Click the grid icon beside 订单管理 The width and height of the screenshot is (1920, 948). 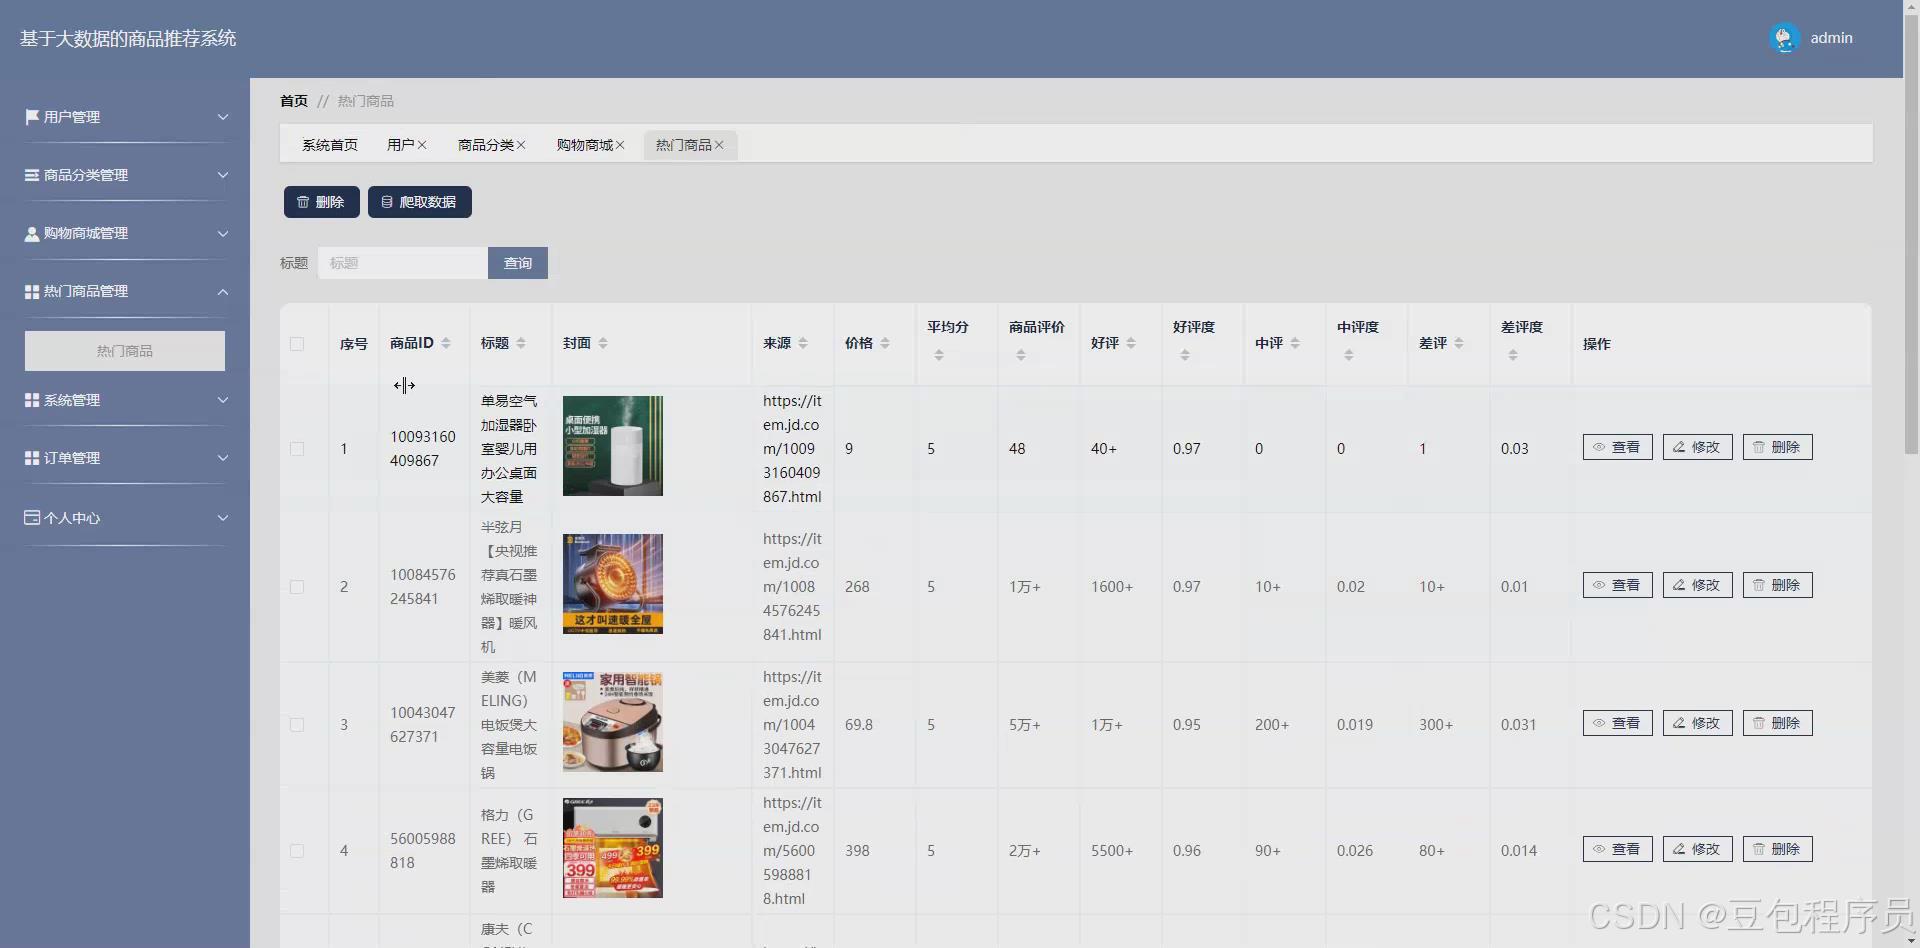32,458
